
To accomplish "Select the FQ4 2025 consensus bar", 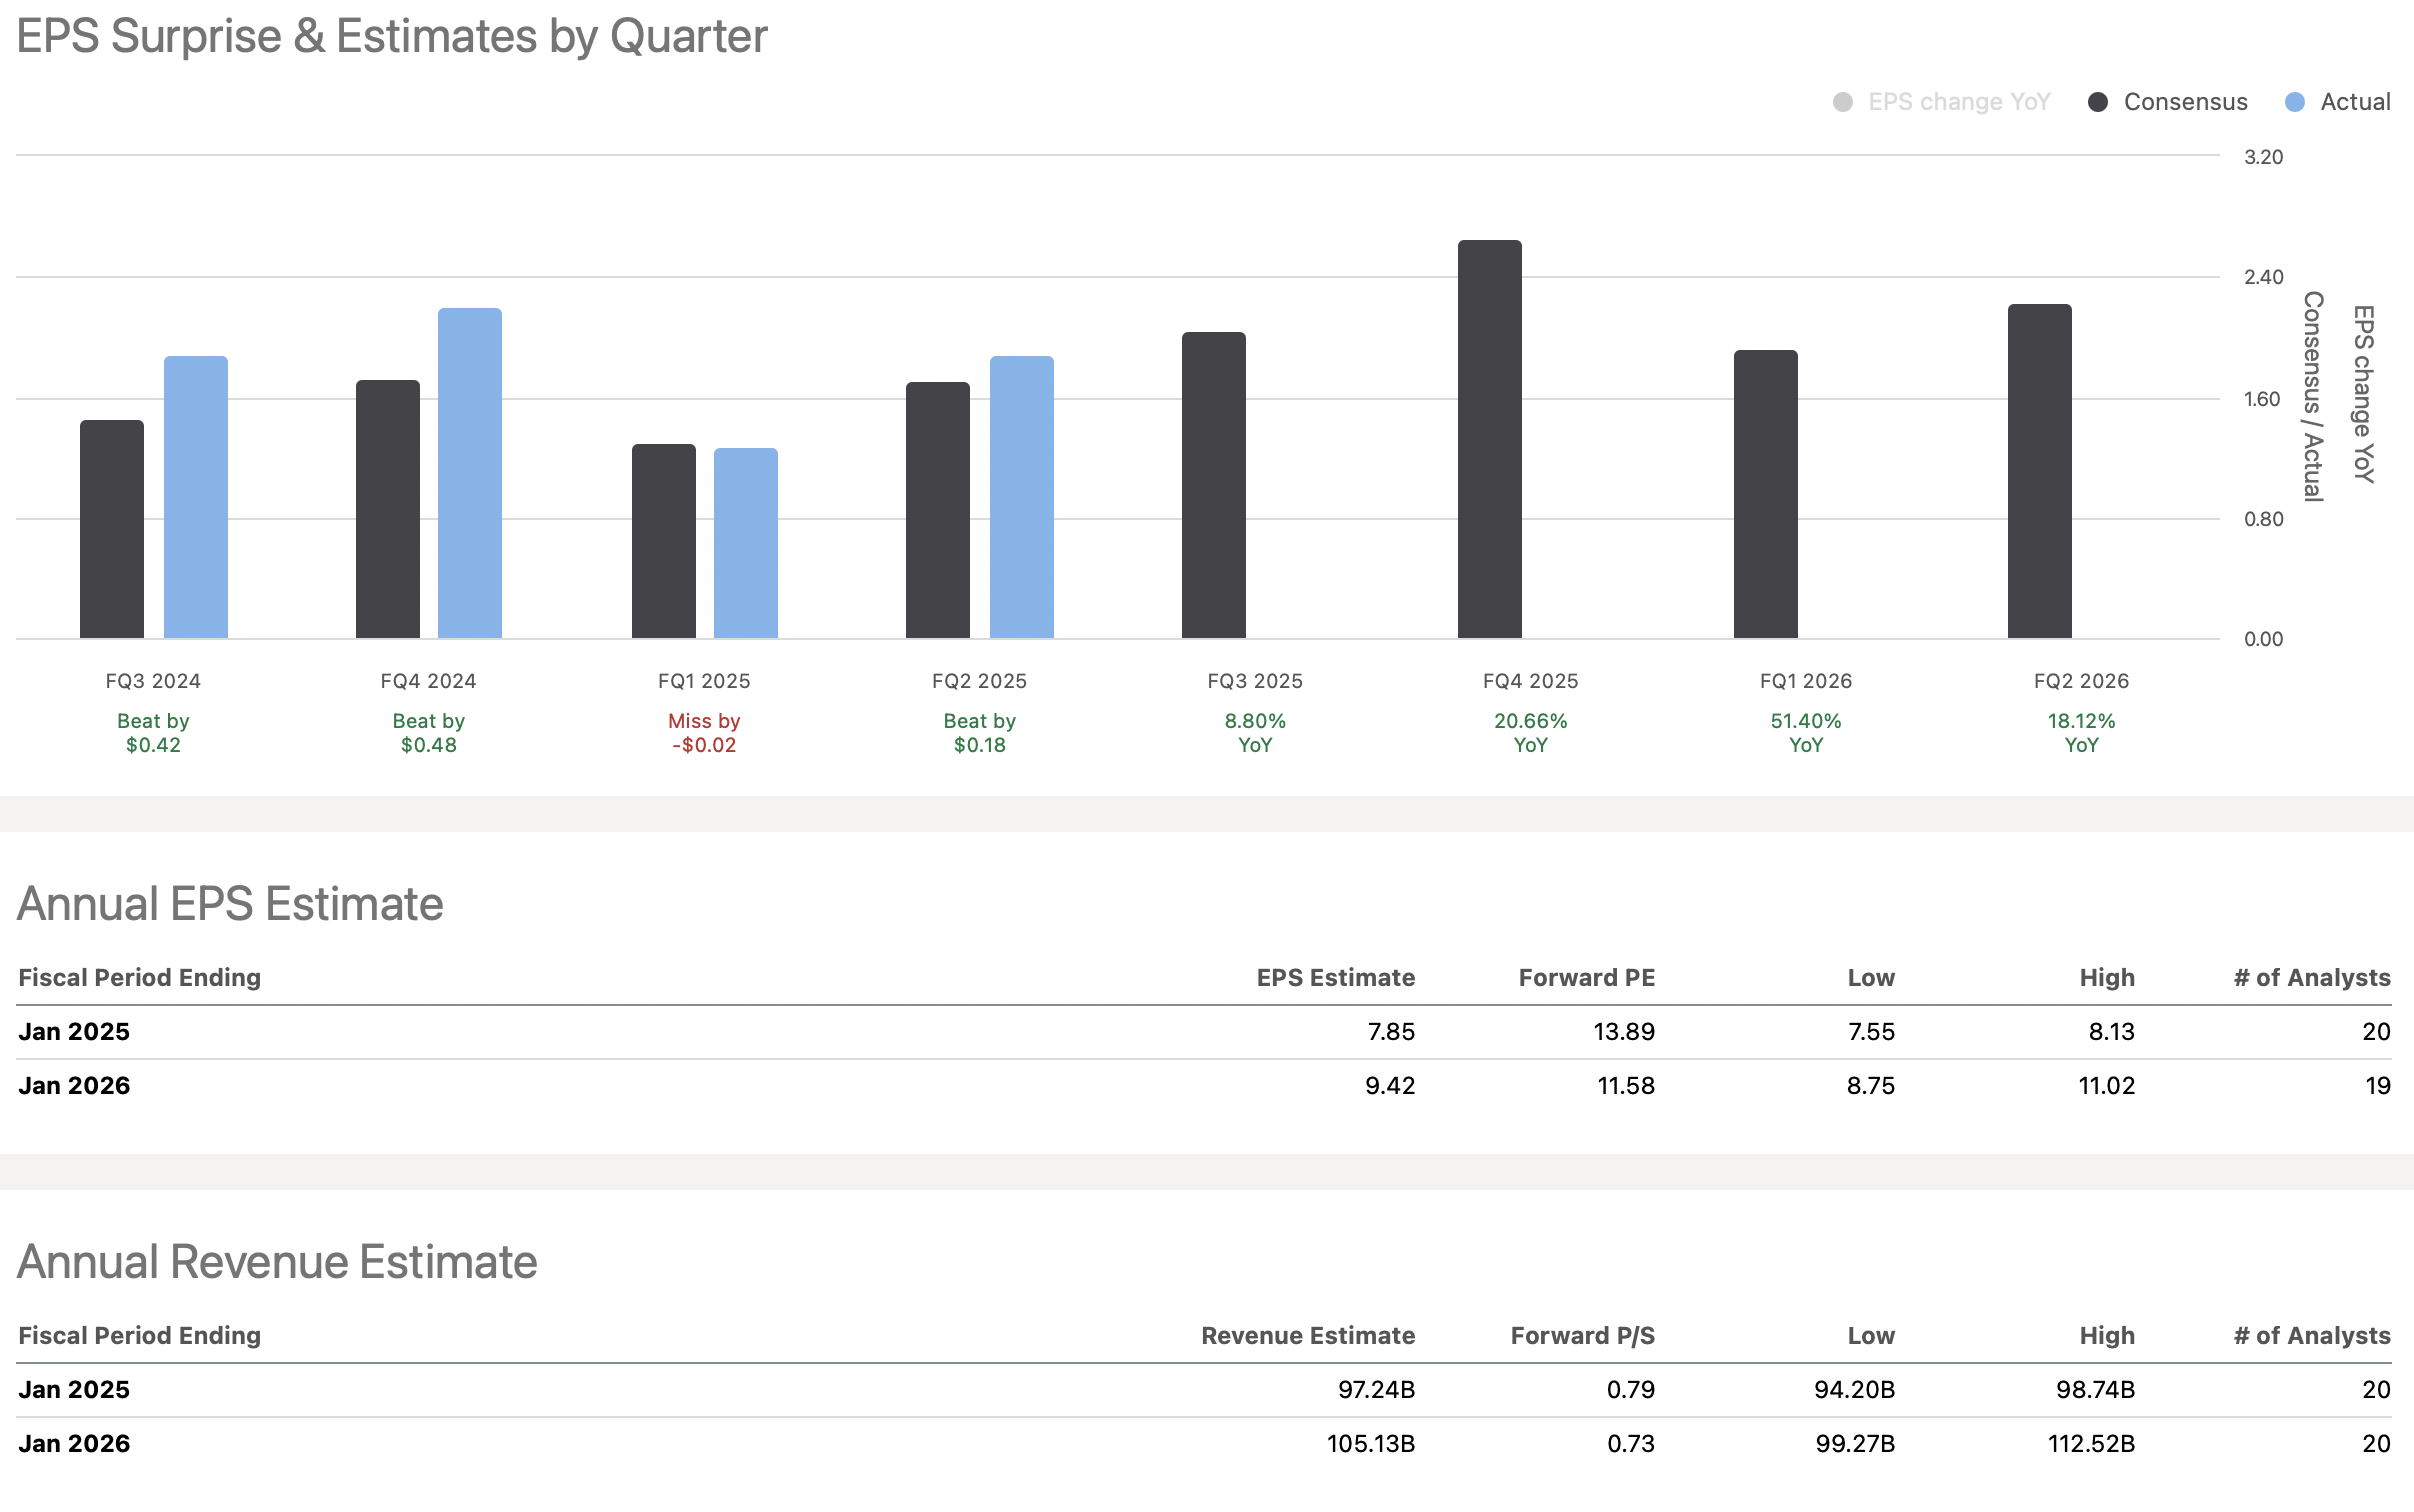I will 1490,439.
